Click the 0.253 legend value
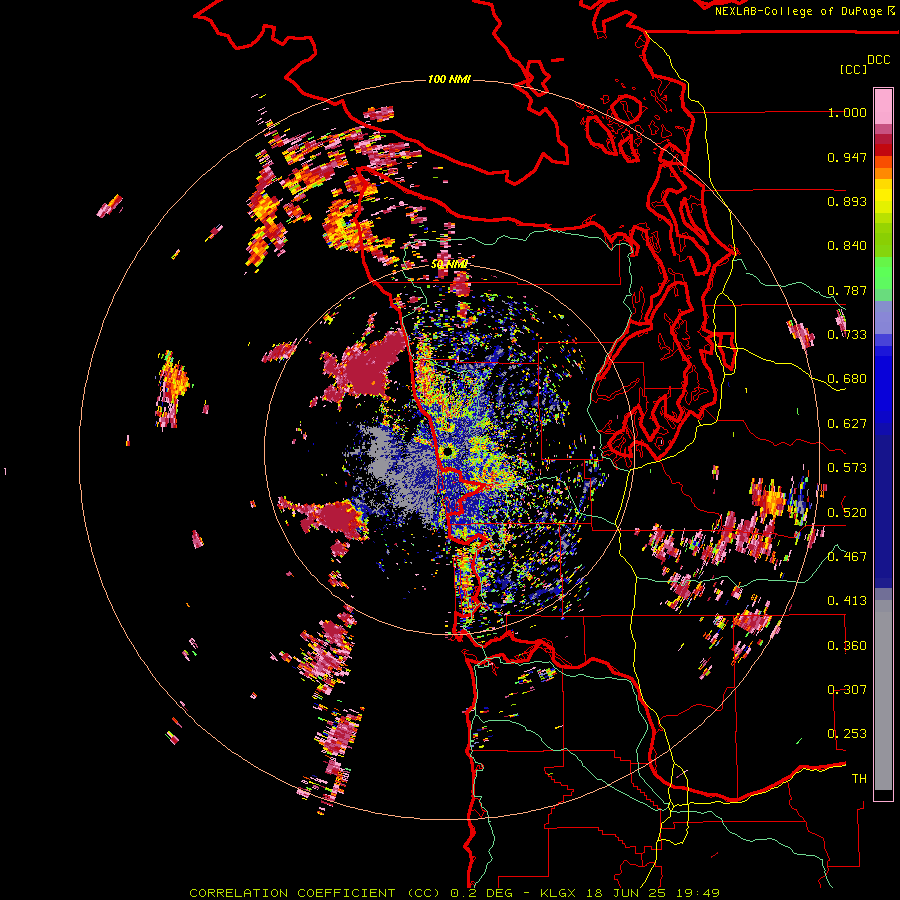The image size is (900, 900). 847,734
